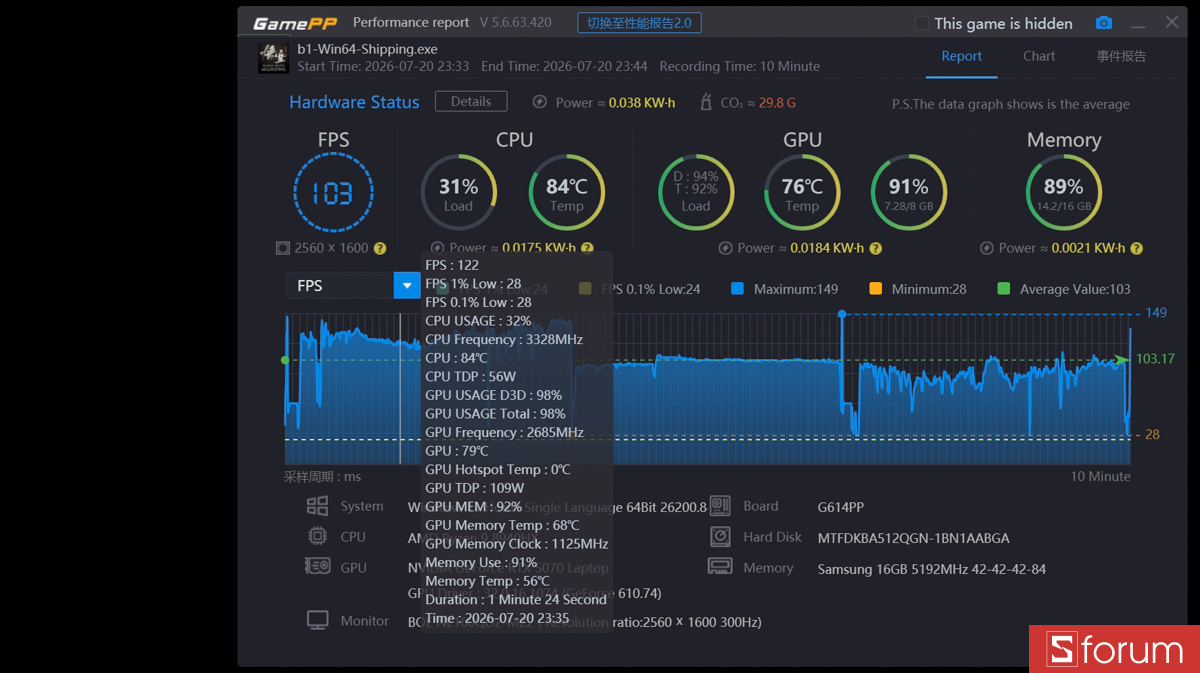1200x673 pixels.
Task: Click memory value Samsung 16GB 5192MHz
Action: click(x=932, y=569)
